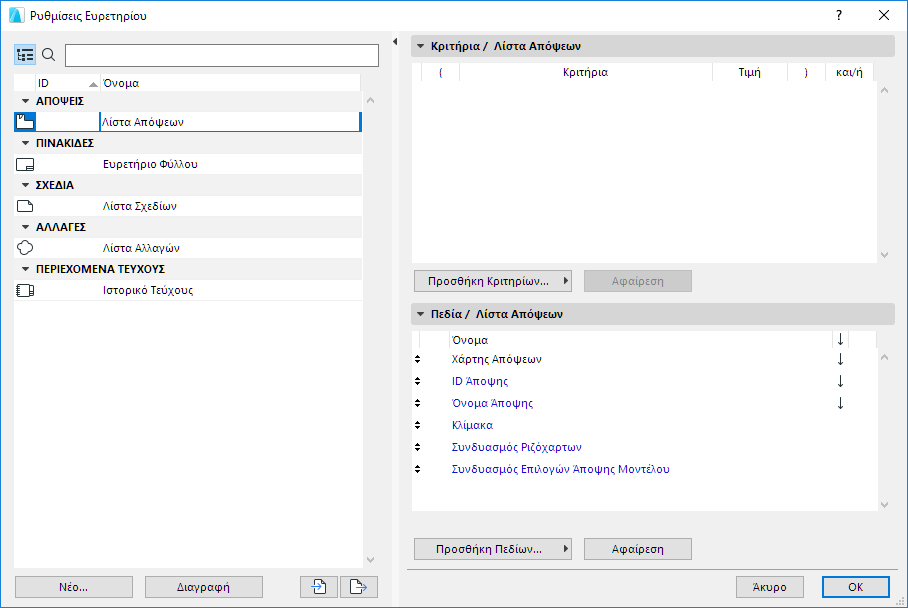Image resolution: width=908 pixels, height=608 pixels.
Task: Click scroll-up arrow of fields list
Action: click(x=884, y=357)
